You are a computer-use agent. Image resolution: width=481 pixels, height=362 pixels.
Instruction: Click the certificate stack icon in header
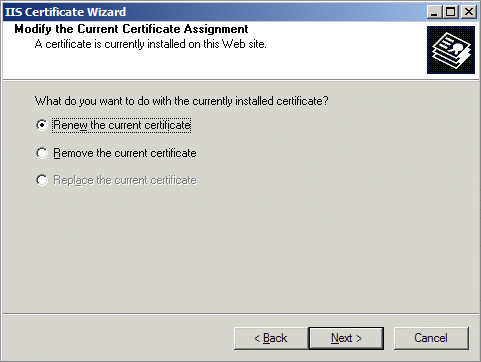click(451, 50)
